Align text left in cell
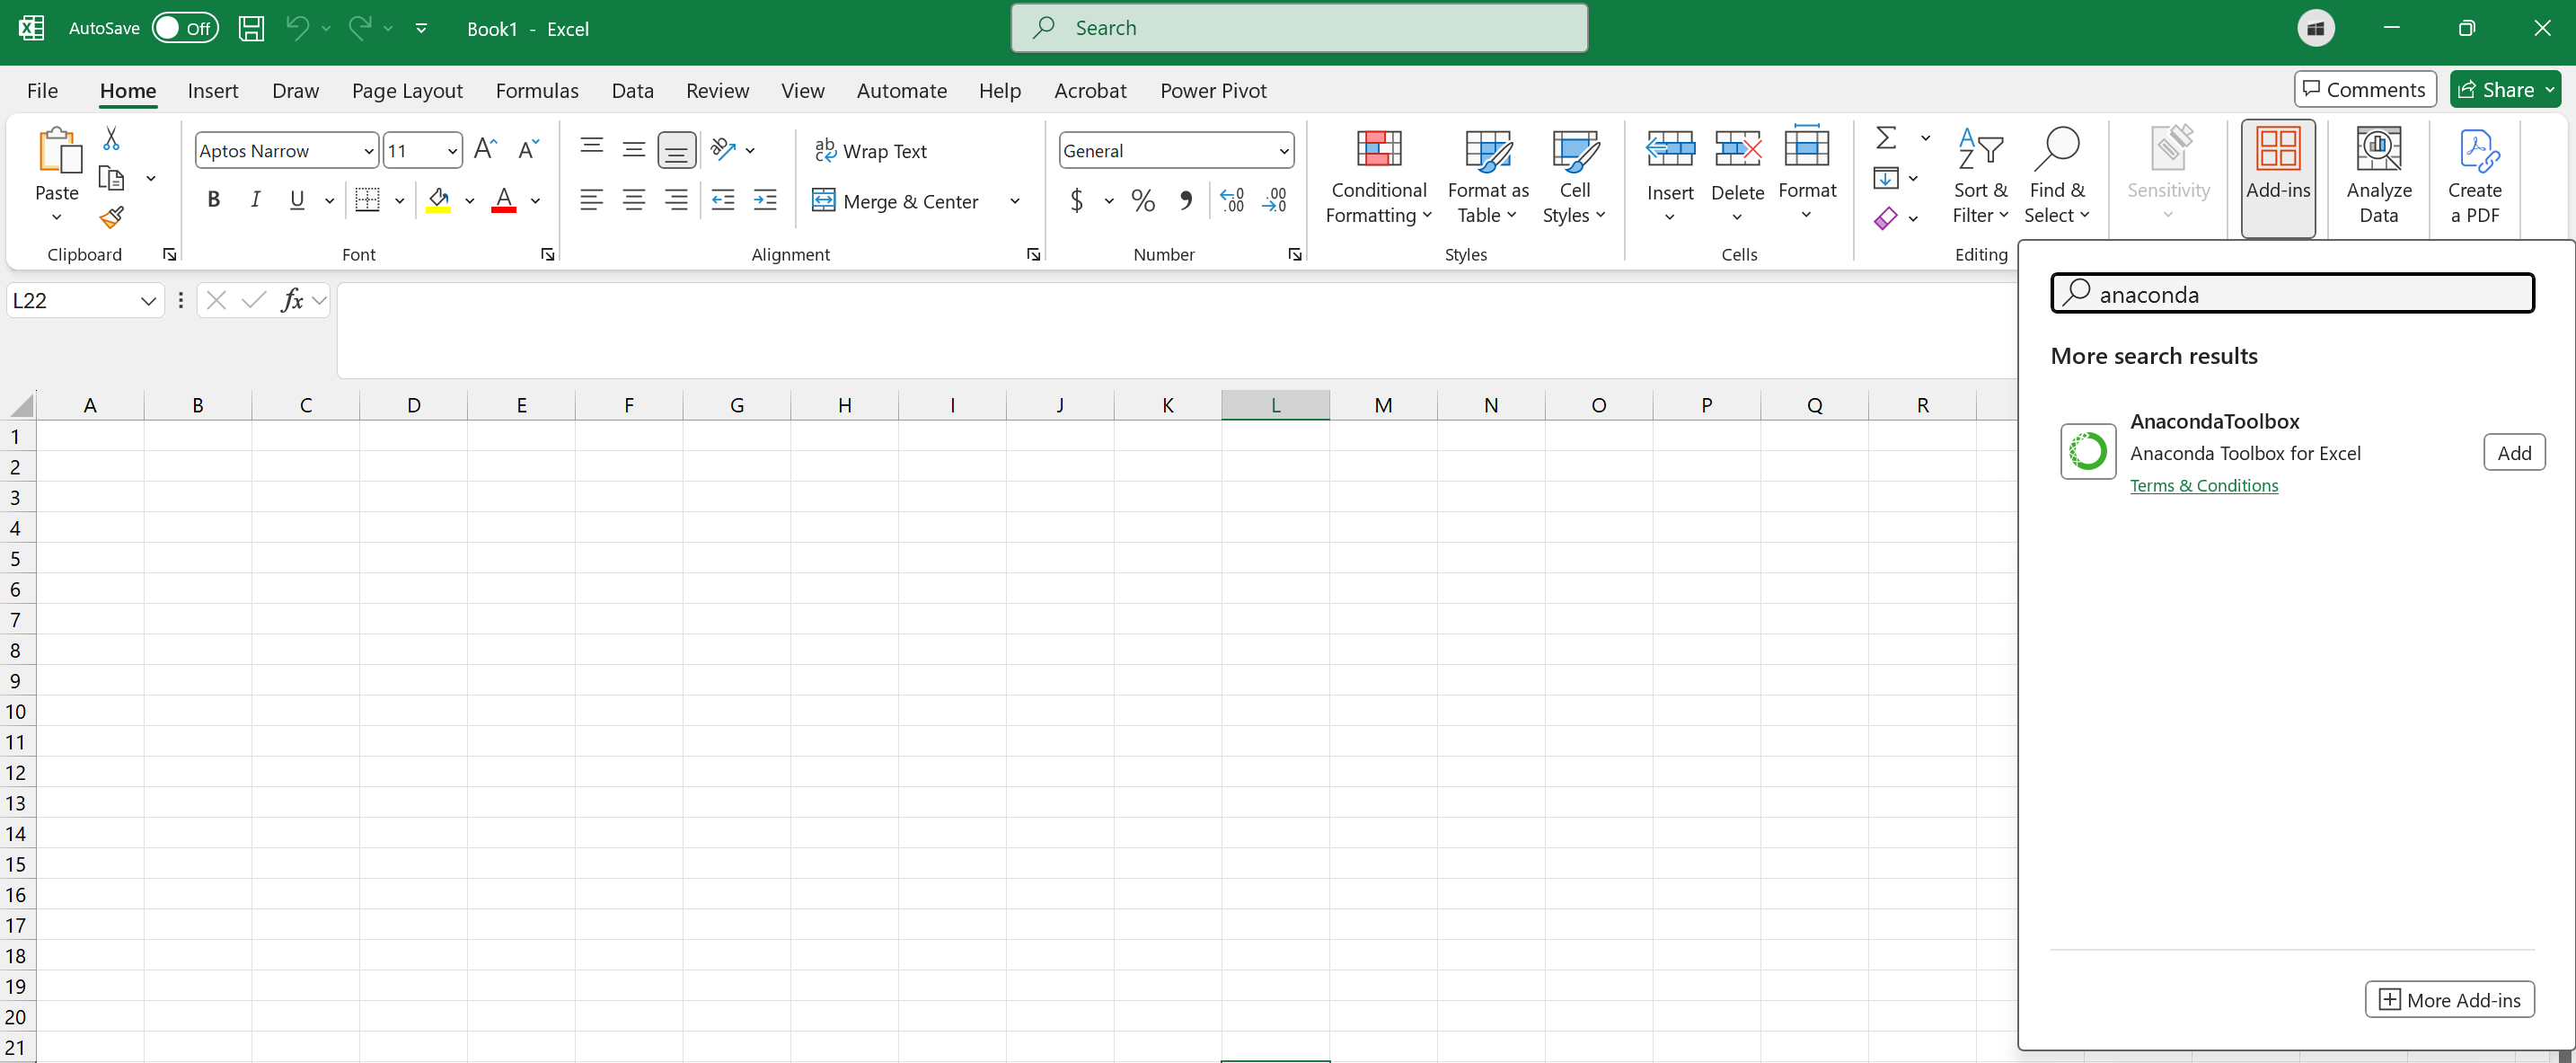Image resolution: width=2576 pixels, height=1063 pixels. [x=591, y=200]
